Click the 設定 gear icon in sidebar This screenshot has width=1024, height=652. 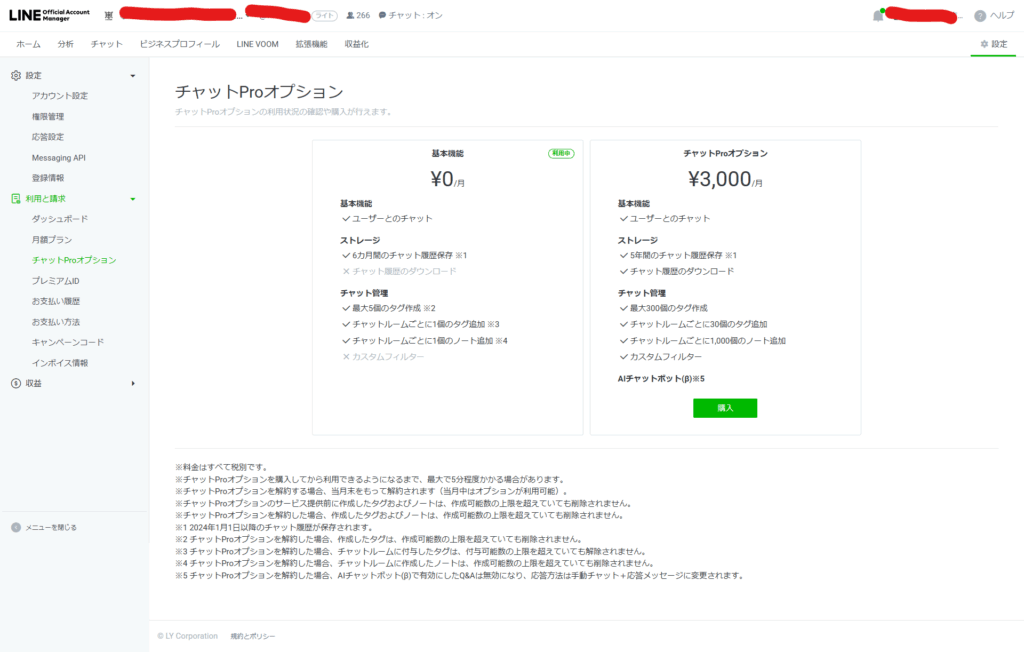point(14,75)
